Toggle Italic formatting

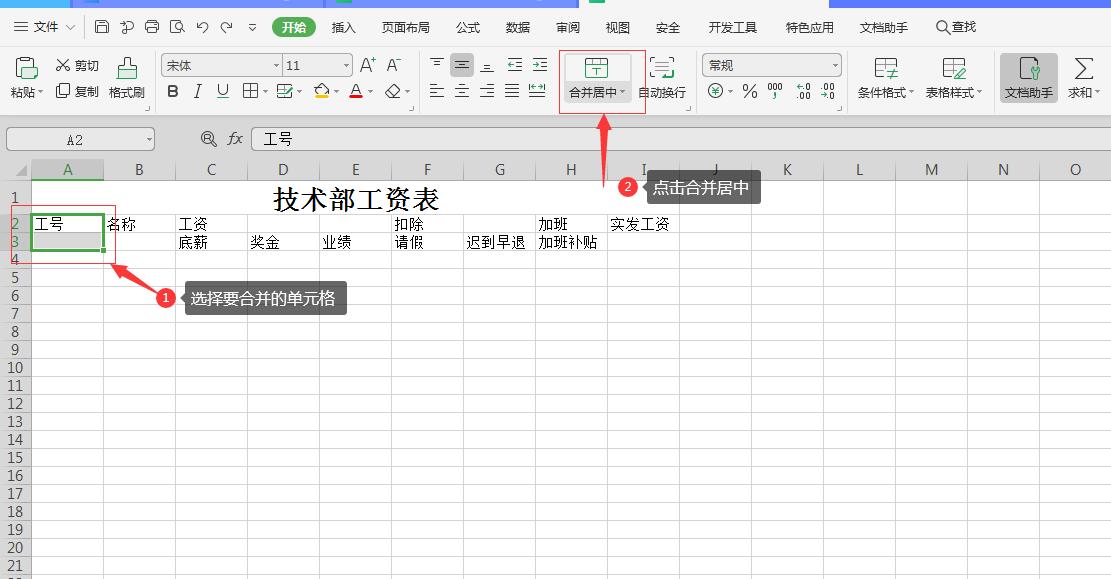coord(197,91)
